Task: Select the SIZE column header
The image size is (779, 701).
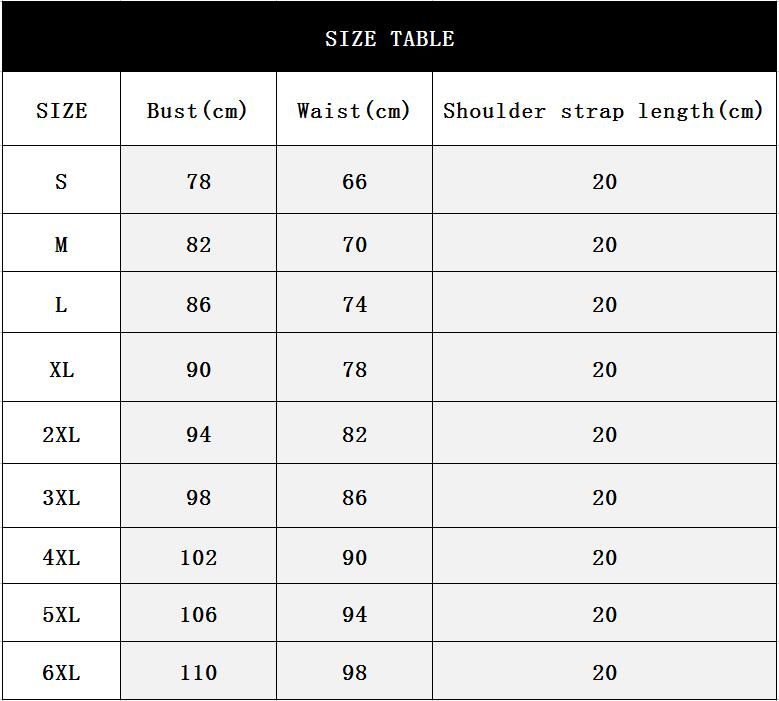Action: click(61, 111)
